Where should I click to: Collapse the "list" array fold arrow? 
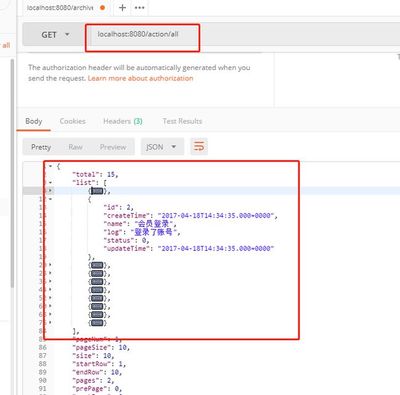[50, 182]
